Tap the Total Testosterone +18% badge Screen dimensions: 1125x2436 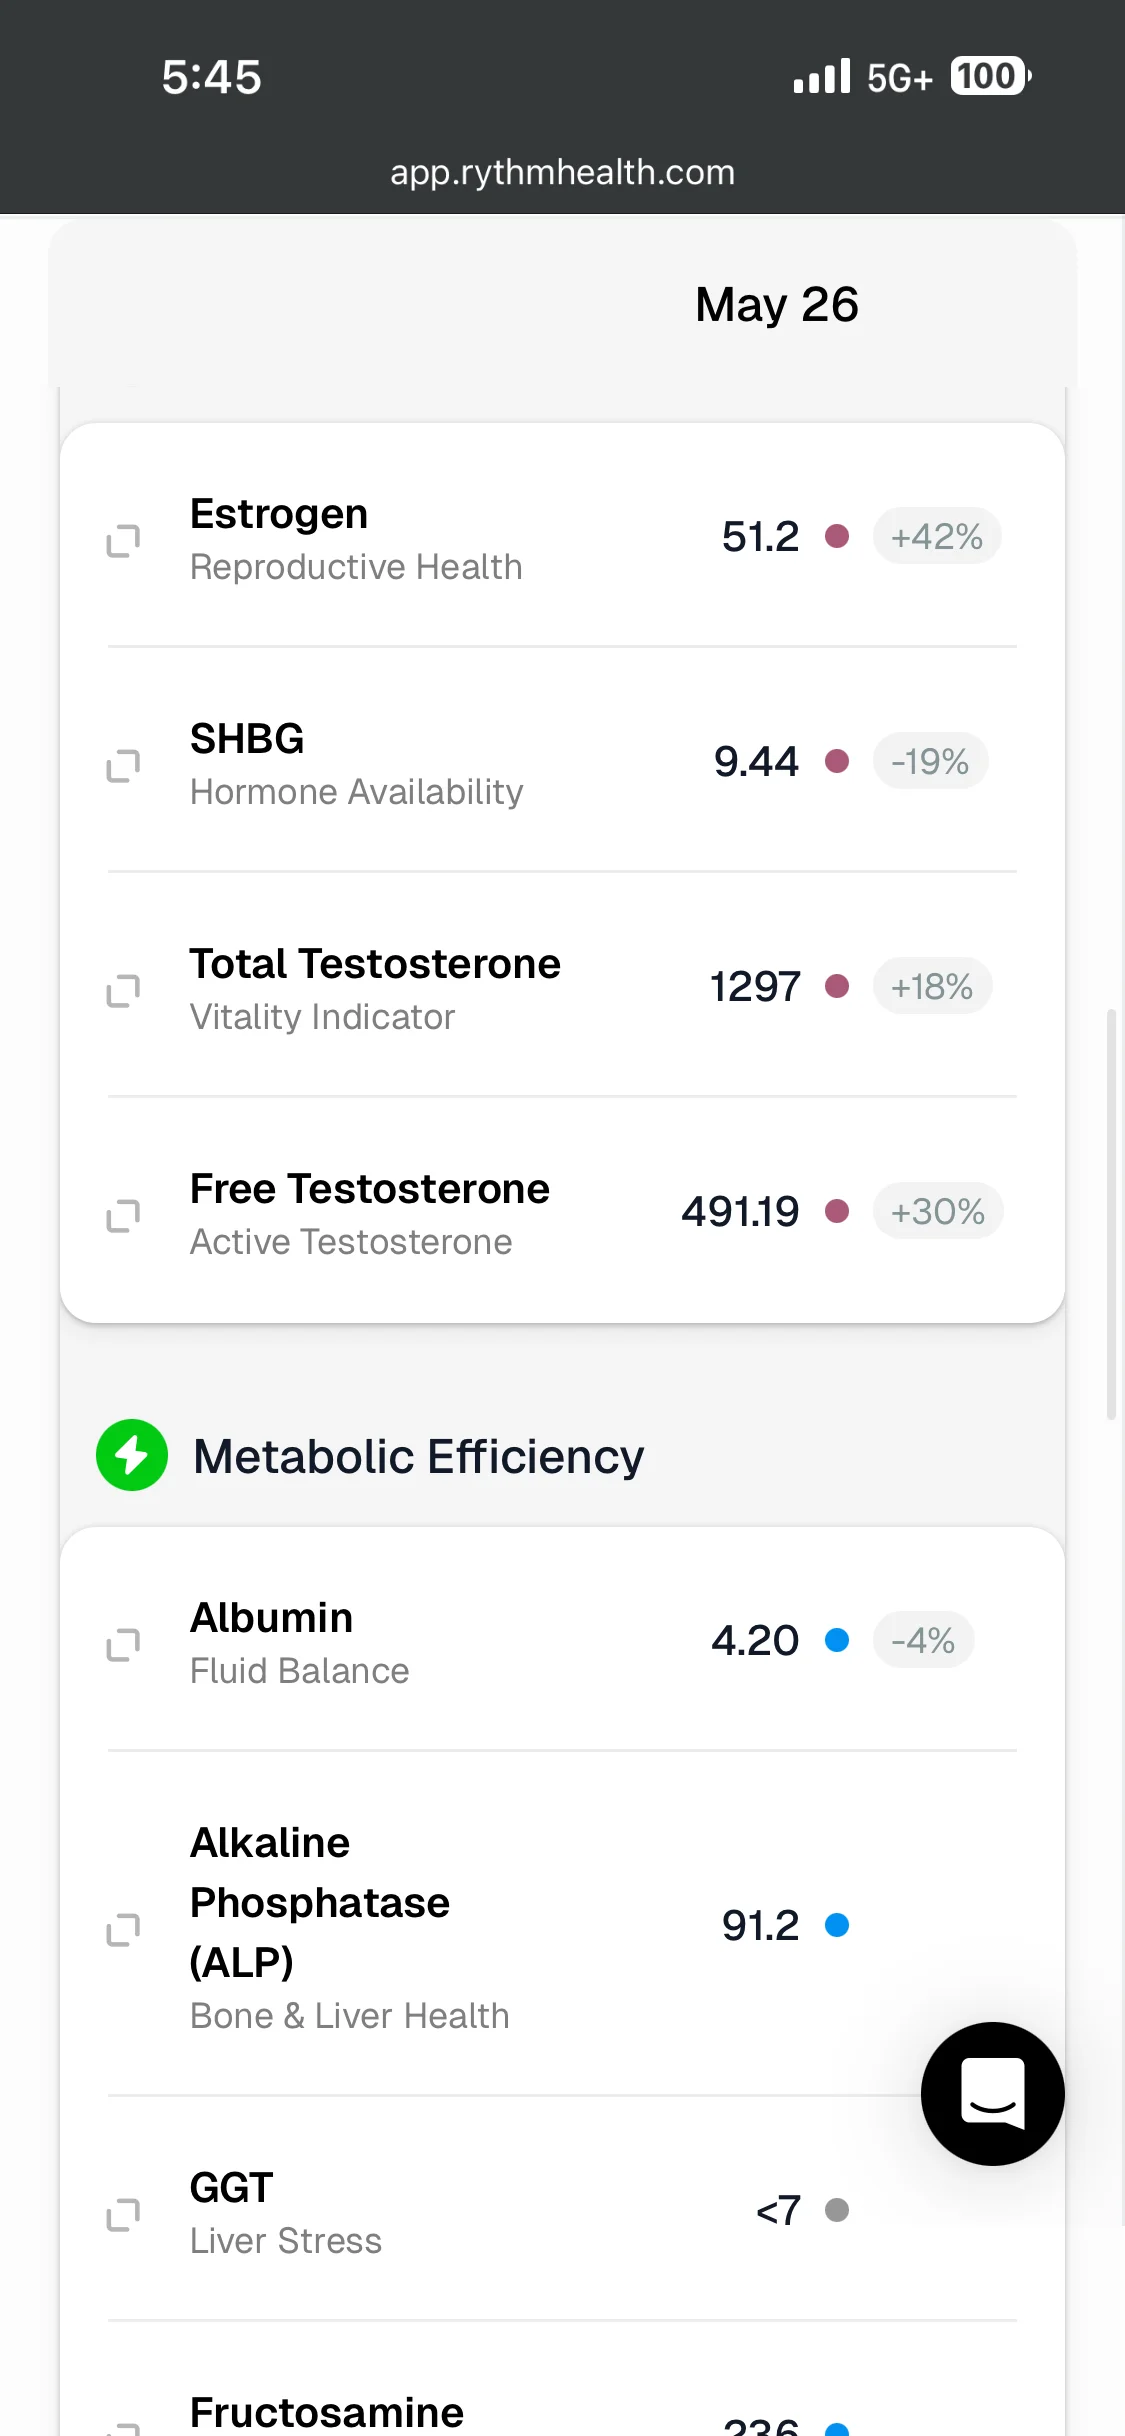(x=932, y=986)
